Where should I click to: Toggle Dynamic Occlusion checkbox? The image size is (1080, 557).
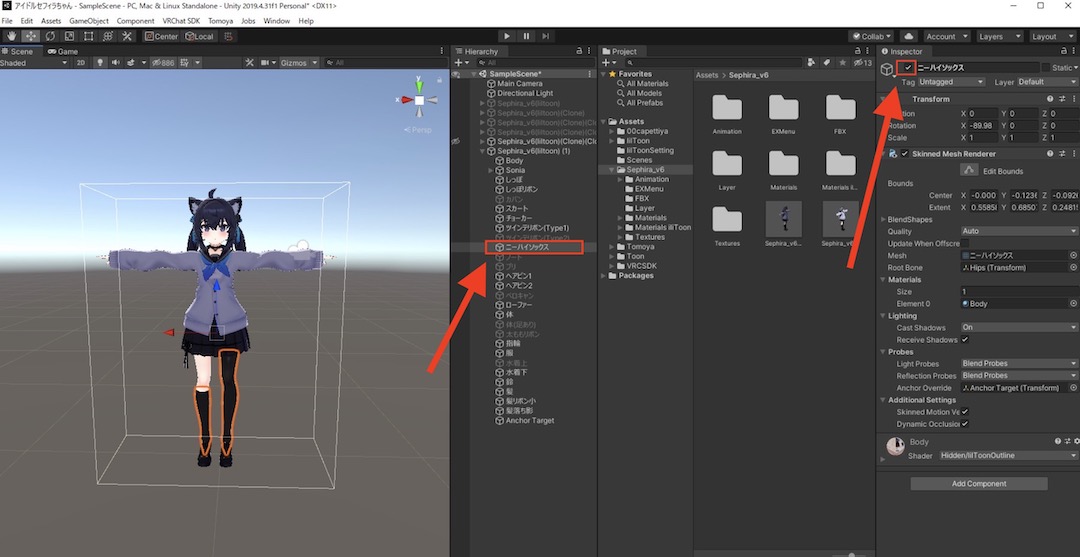click(965, 424)
